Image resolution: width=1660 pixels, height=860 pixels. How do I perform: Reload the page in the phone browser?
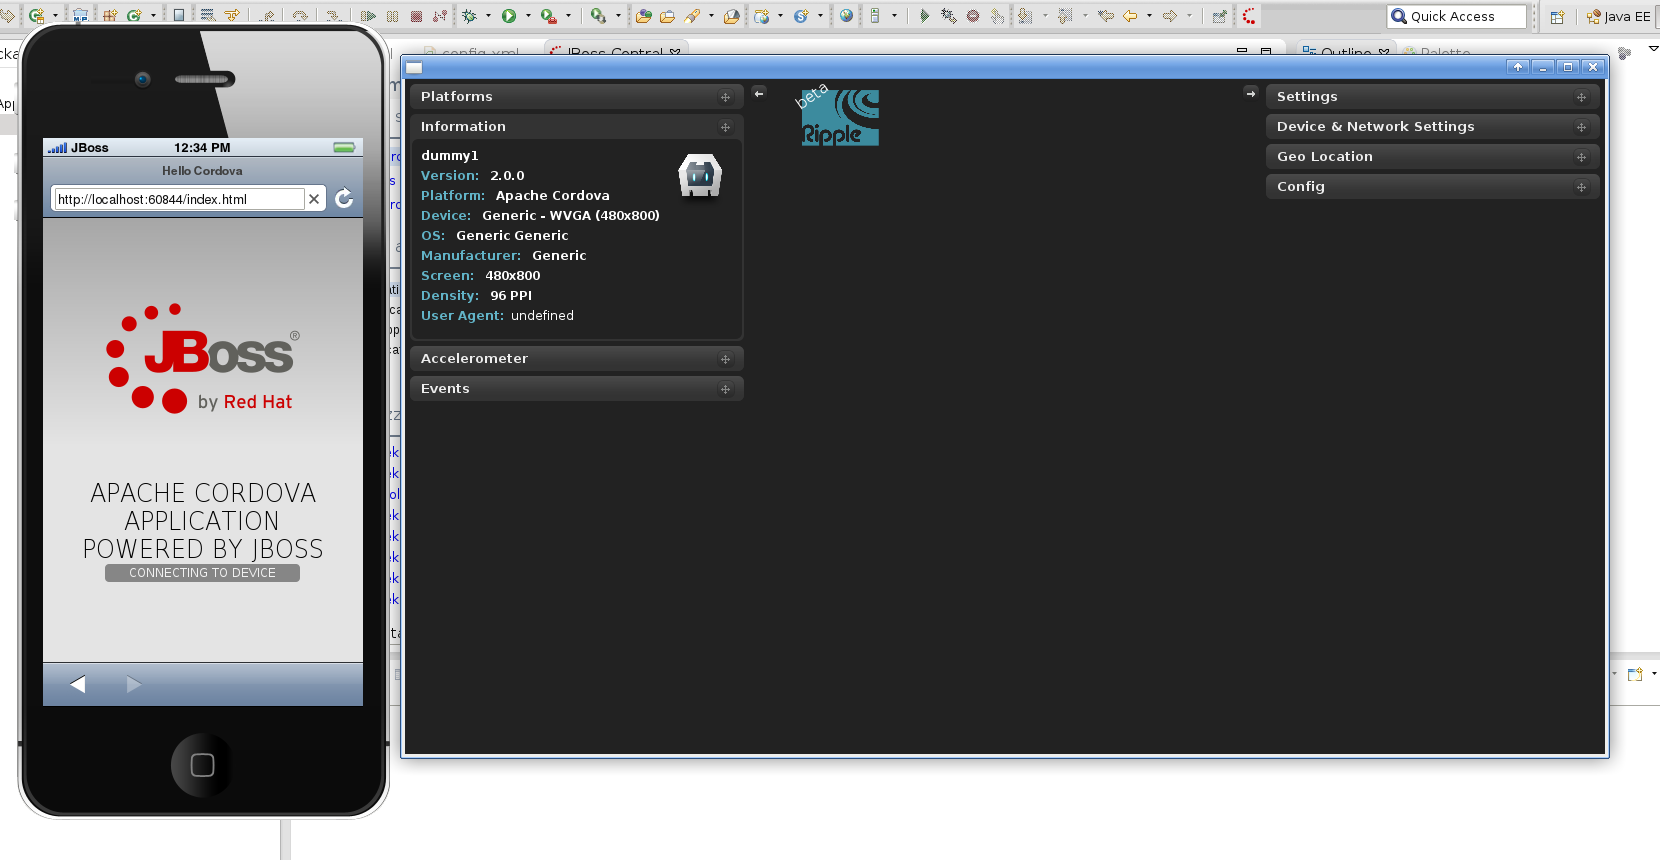tap(344, 199)
